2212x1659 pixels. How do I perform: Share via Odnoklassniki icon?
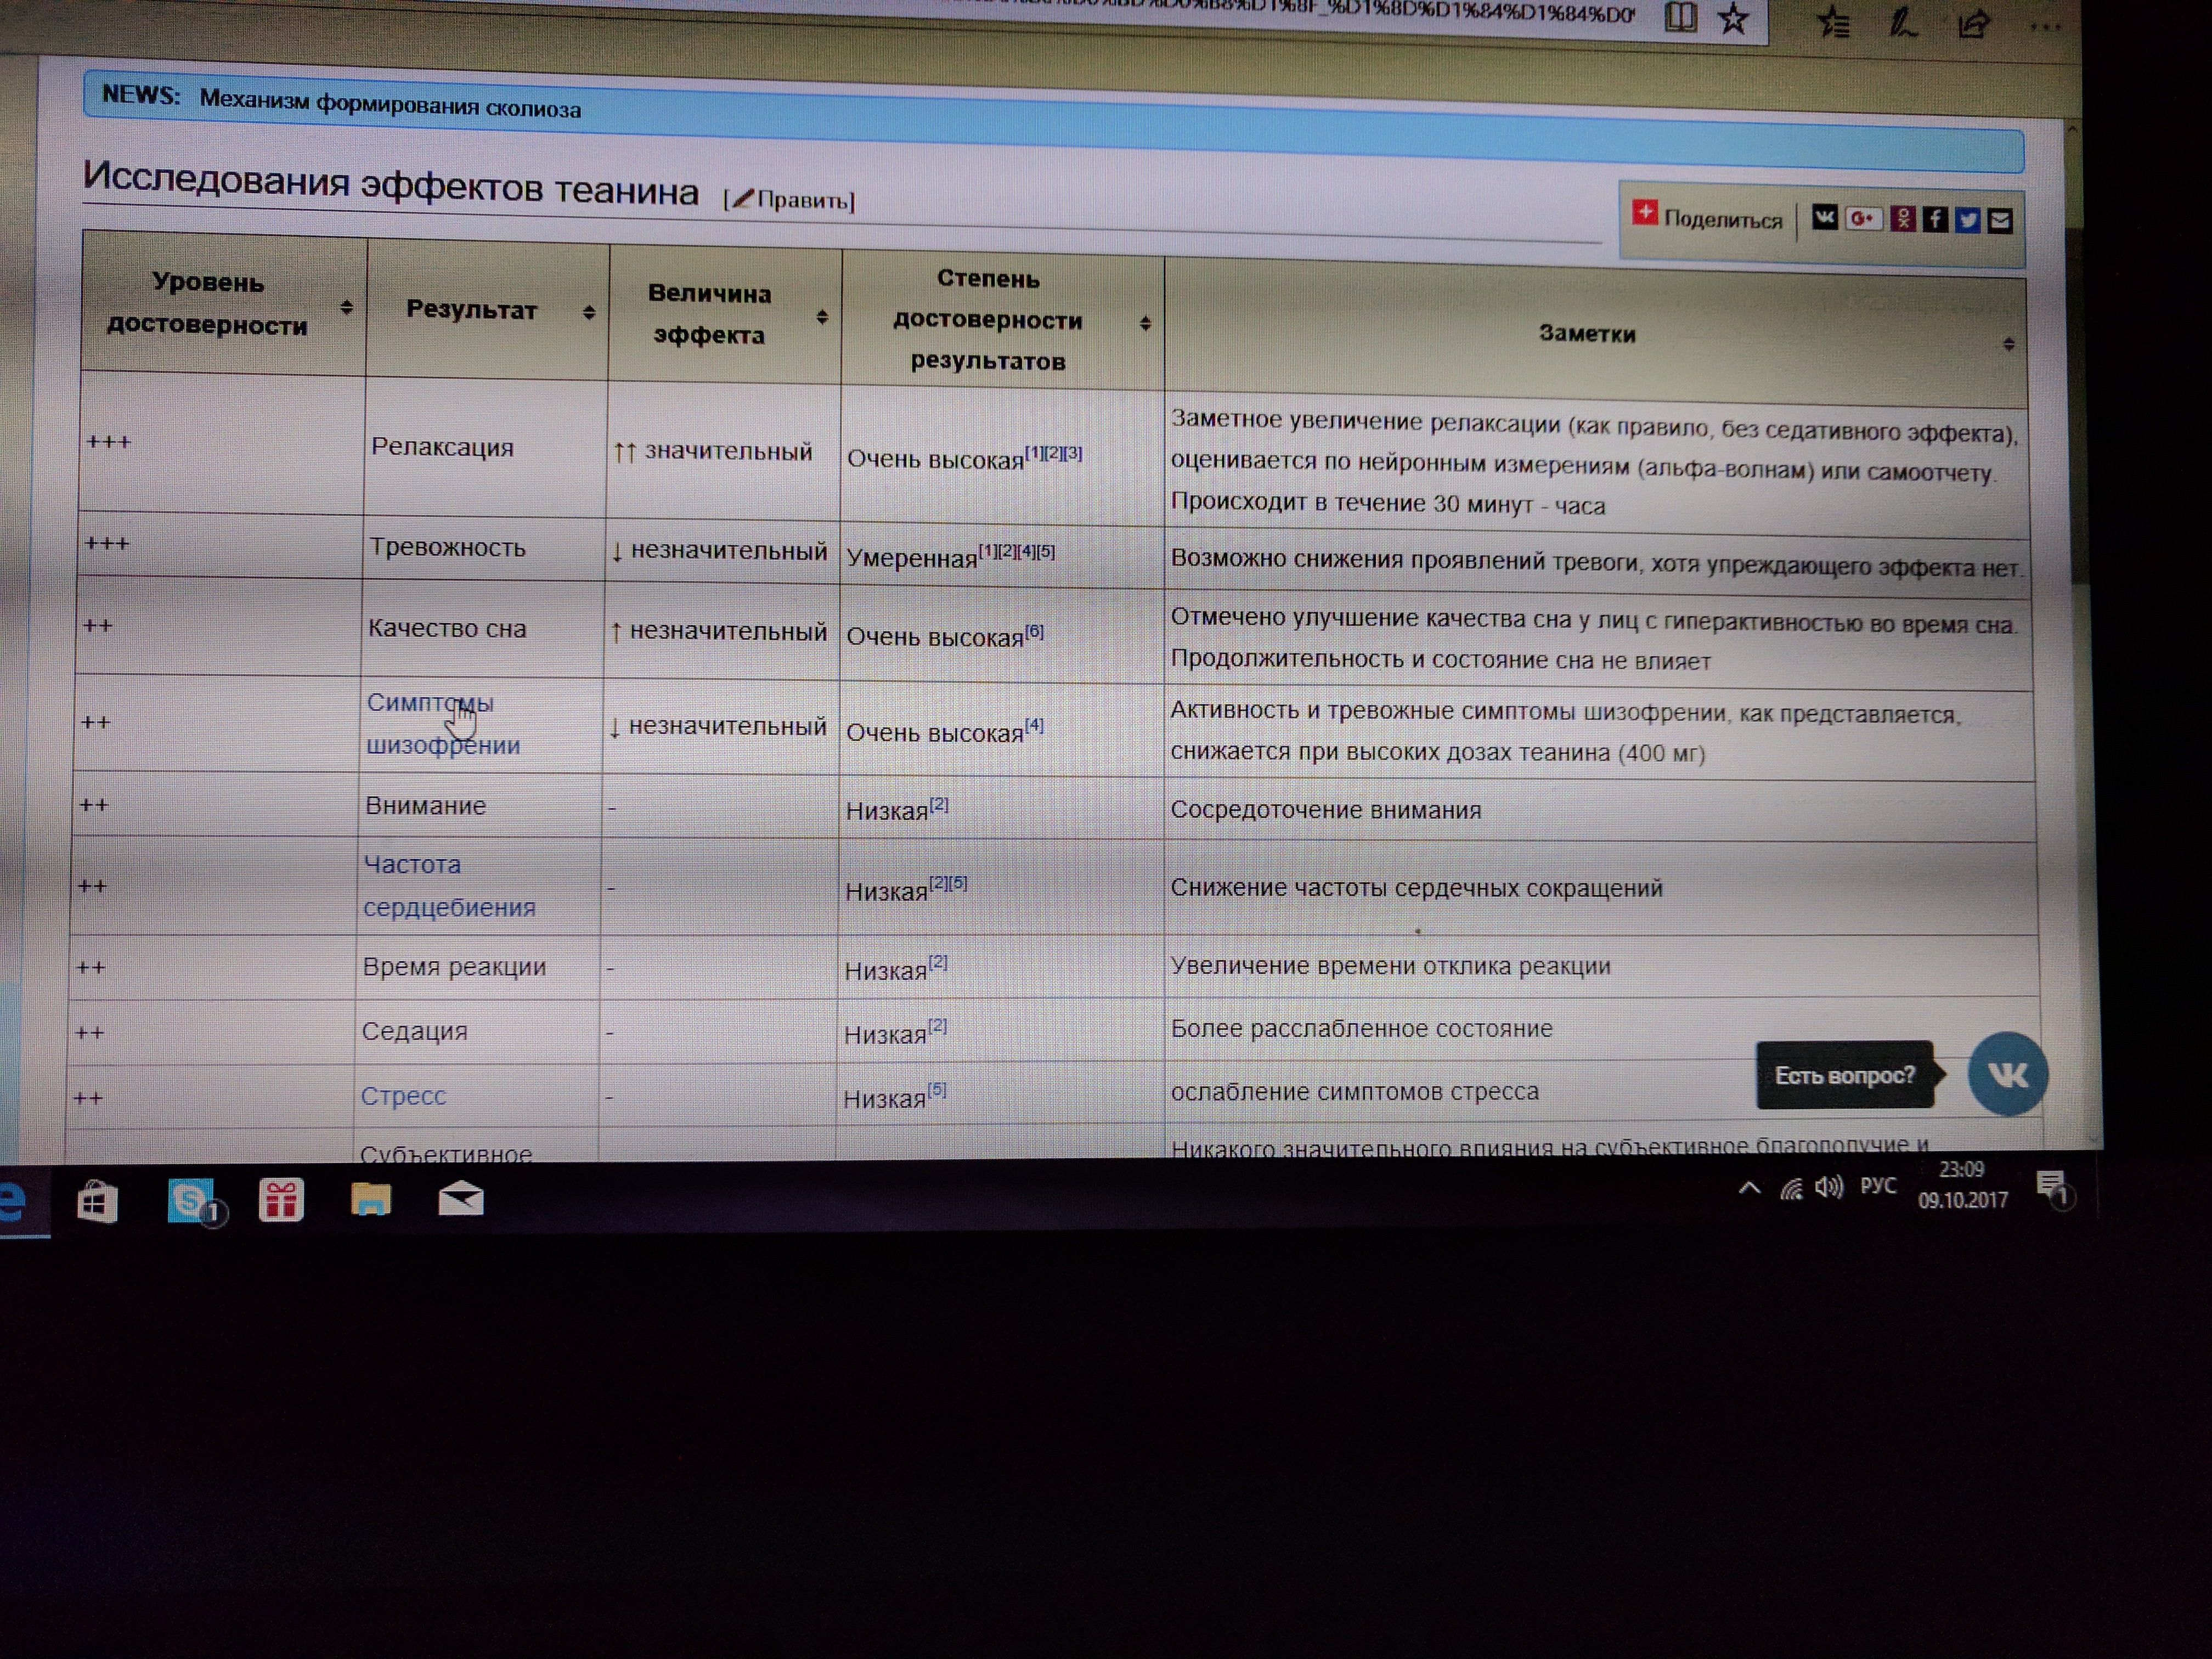1902,219
